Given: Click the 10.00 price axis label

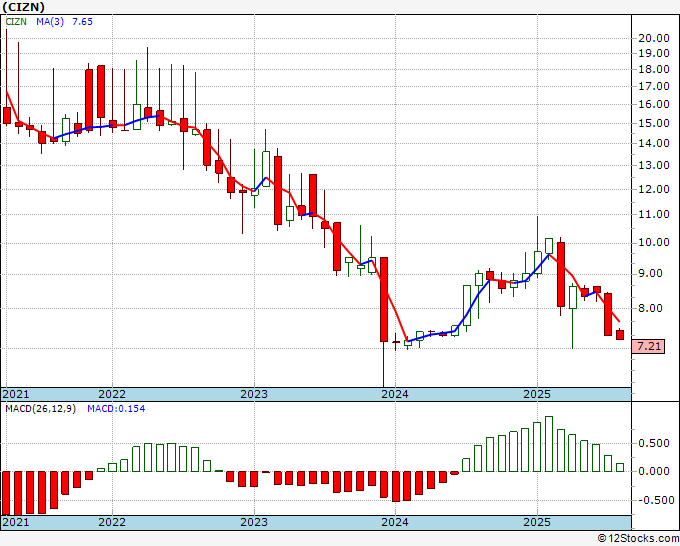Looking at the screenshot, I should (654, 242).
